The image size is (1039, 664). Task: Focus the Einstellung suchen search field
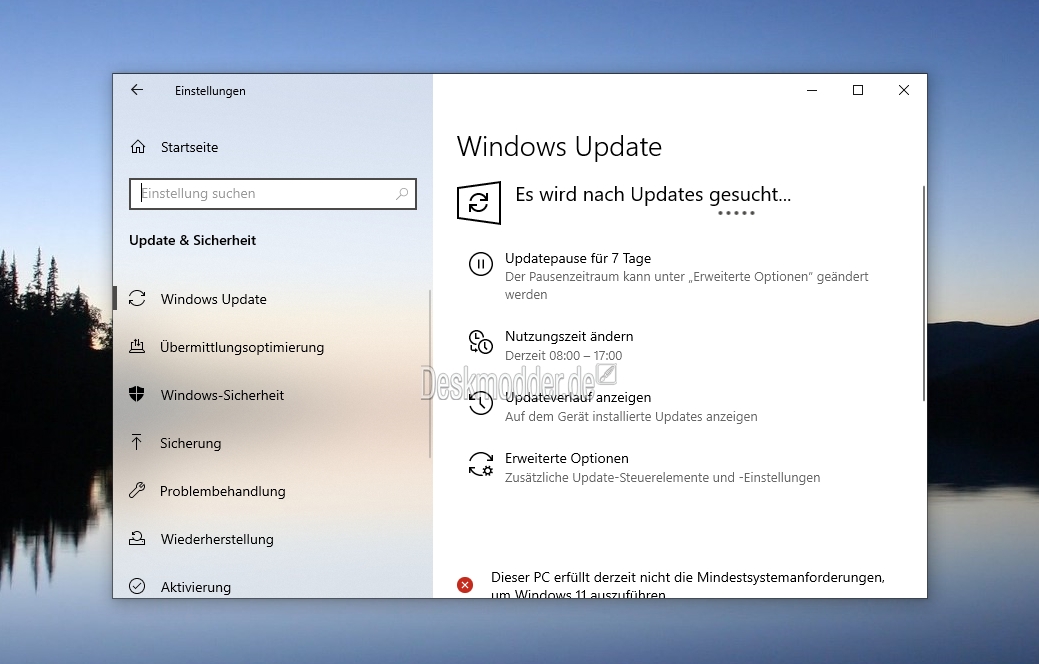pyautogui.click(x=273, y=194)
